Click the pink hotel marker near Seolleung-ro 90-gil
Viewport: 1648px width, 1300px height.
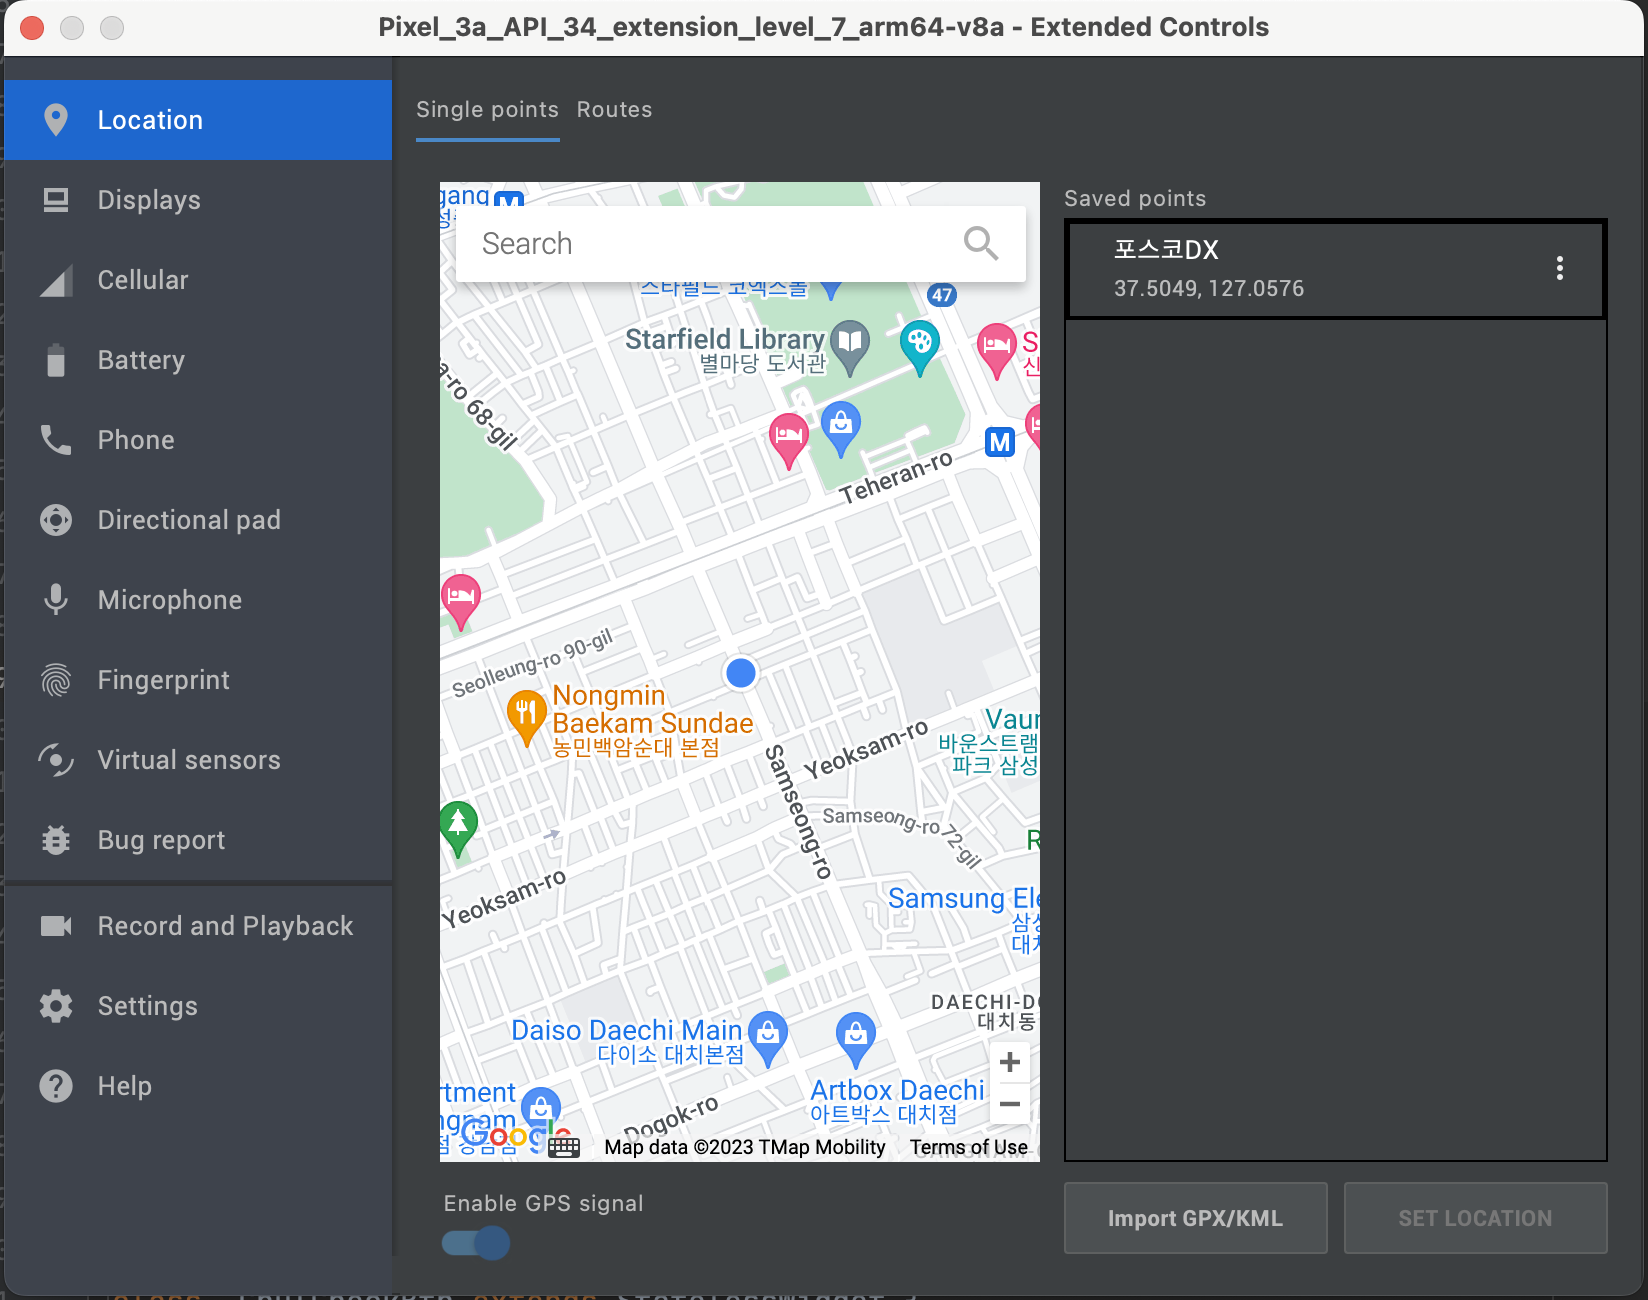point(460,601)
